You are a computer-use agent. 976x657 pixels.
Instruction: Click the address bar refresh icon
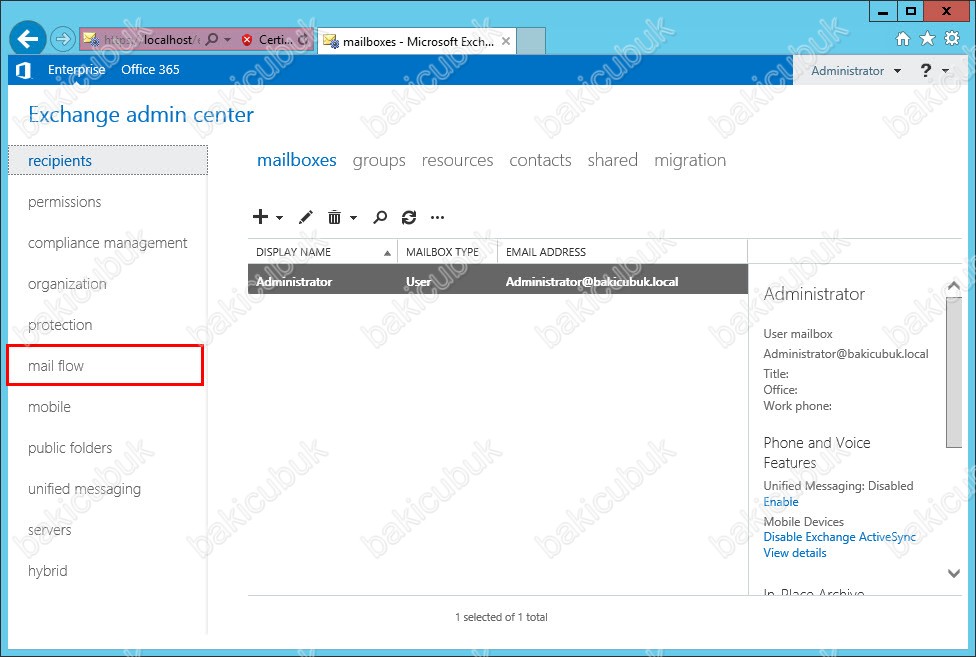point(303,40)
